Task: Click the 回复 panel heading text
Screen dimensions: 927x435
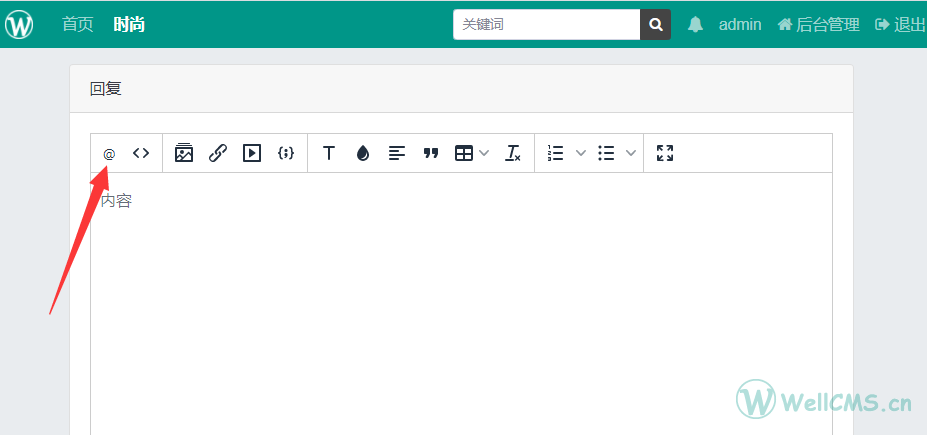Action: (x=106, y=89)
